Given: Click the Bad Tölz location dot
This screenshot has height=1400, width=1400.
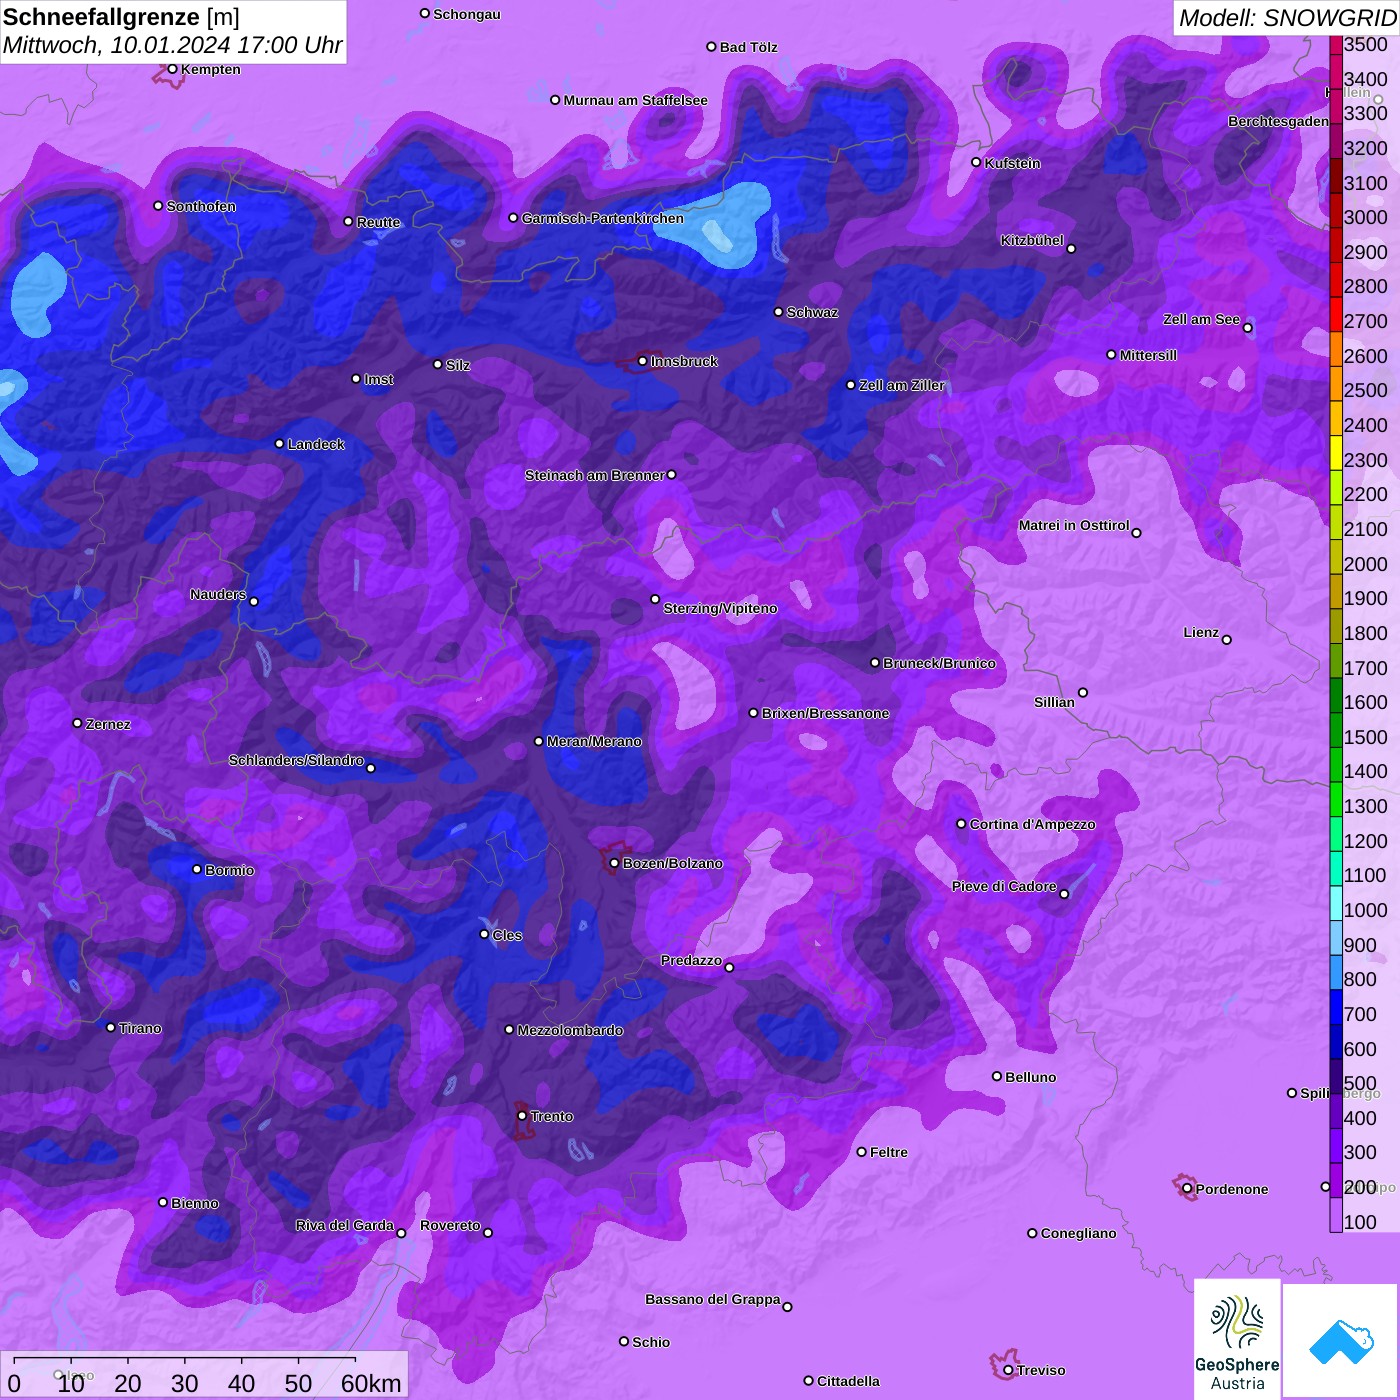Looking at the screenshot, I should tap(711, 46).
